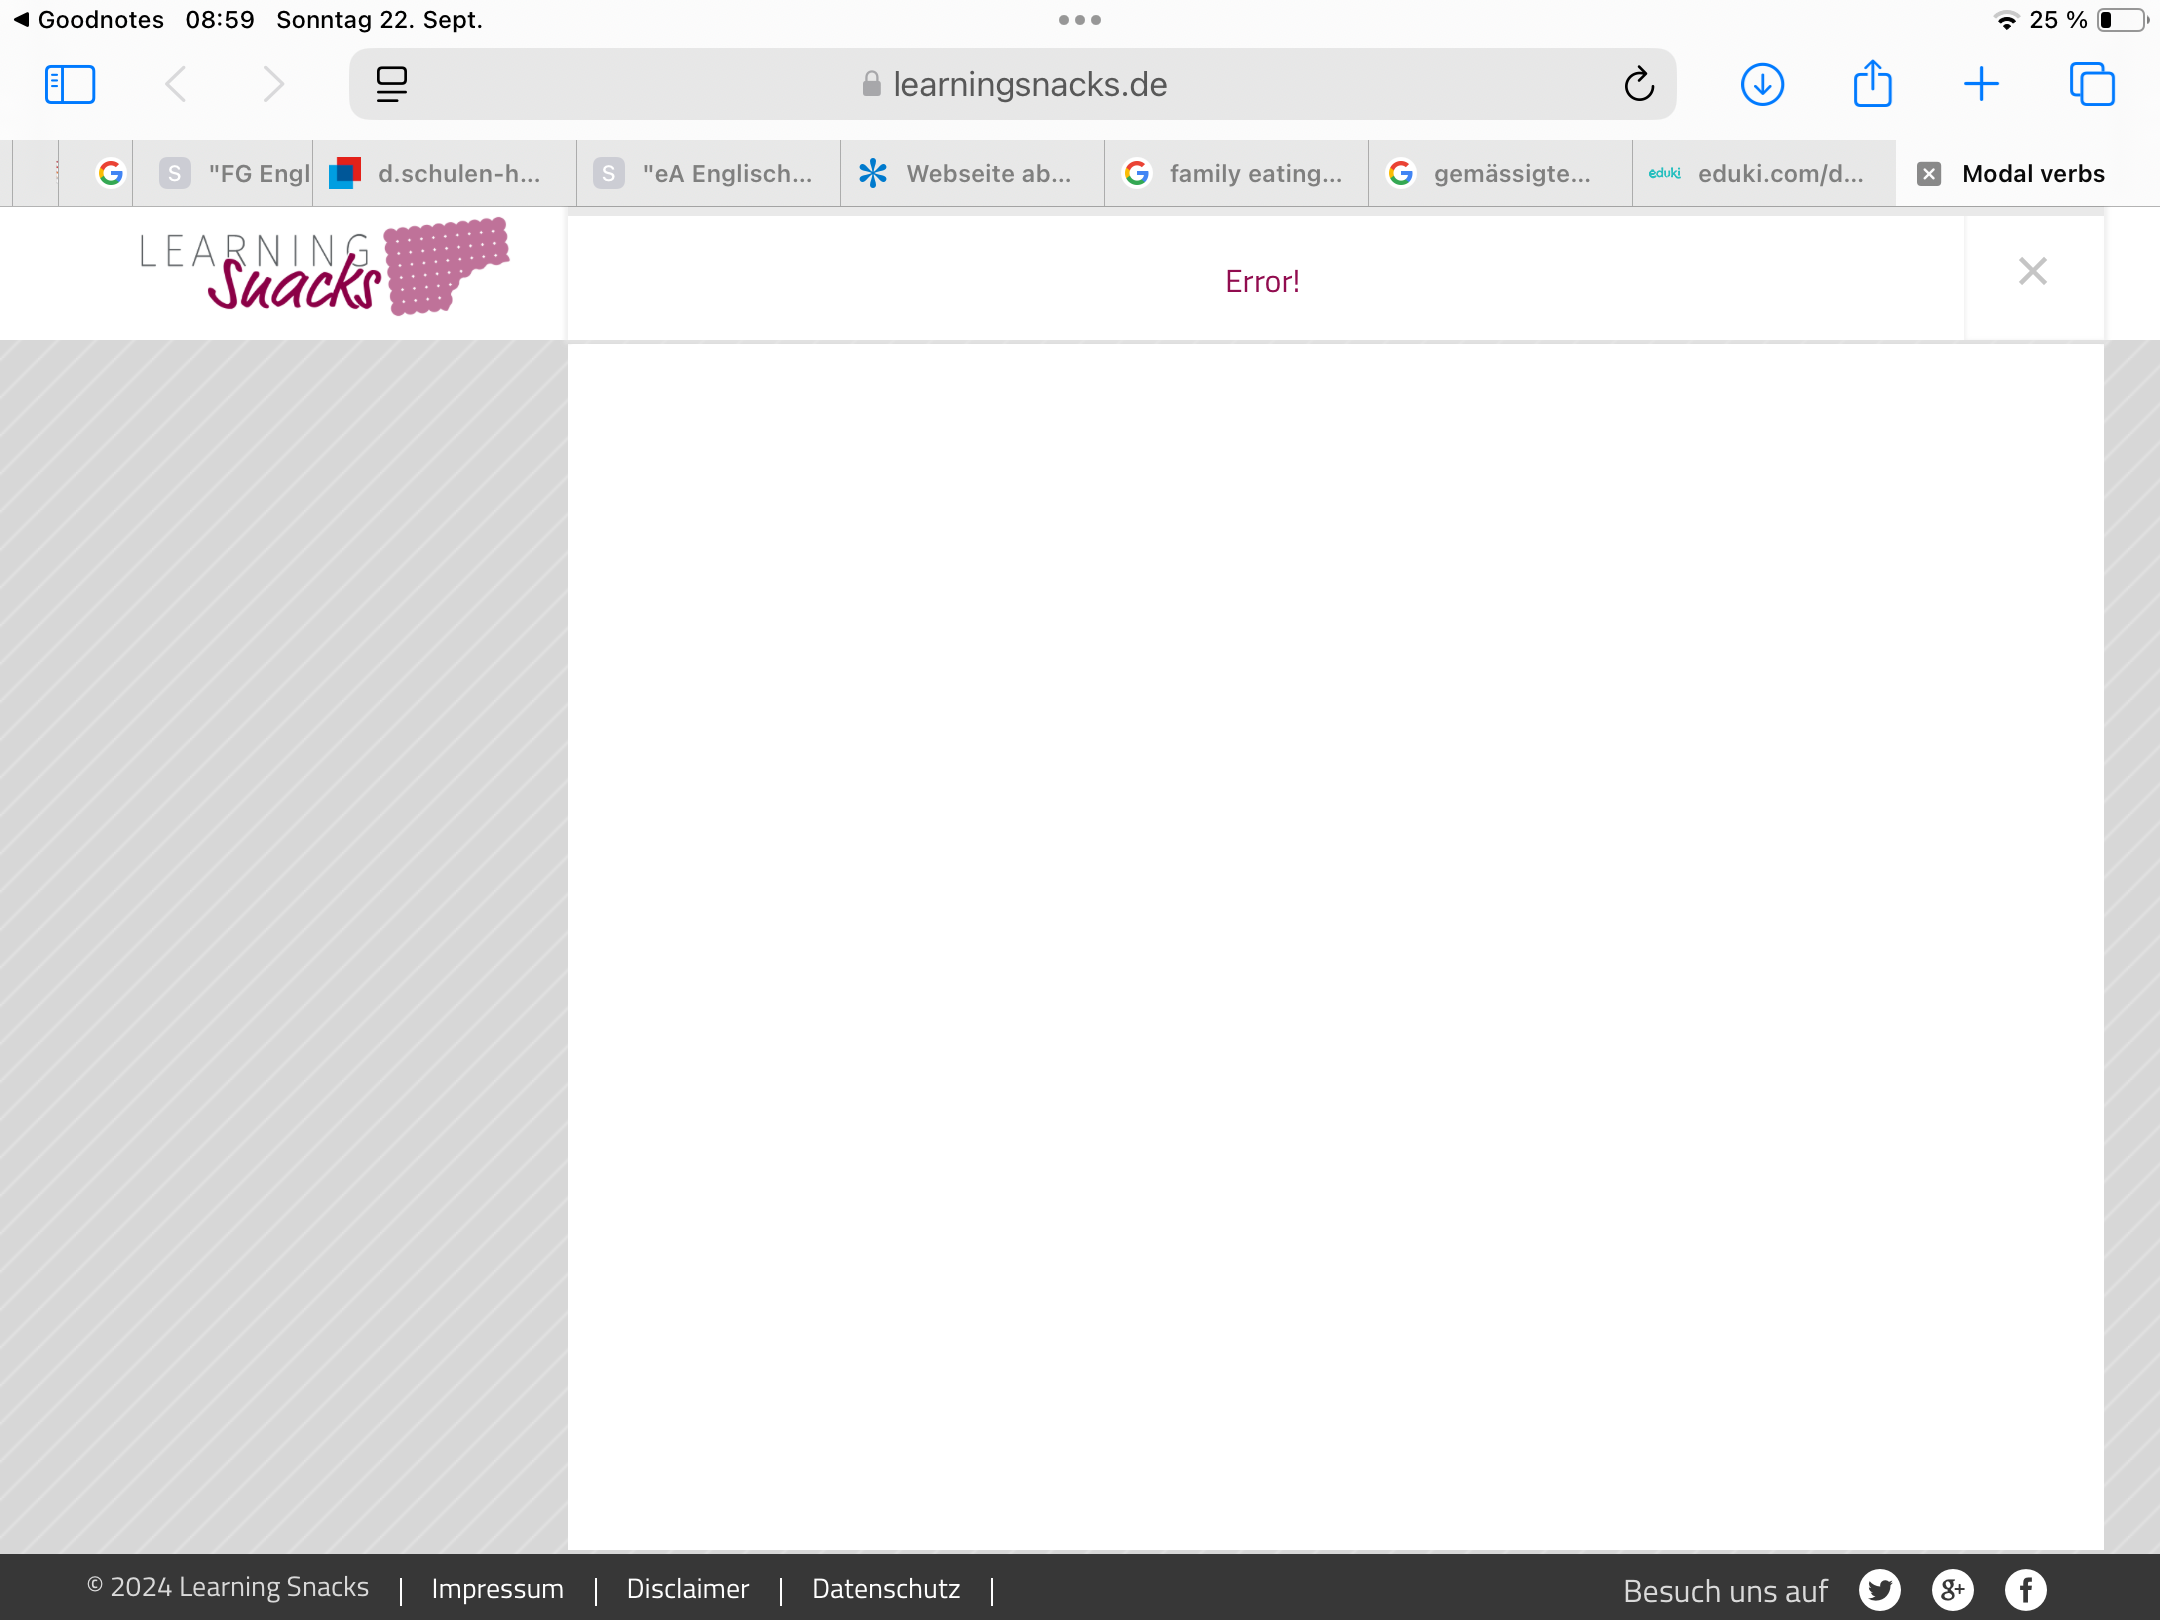Open the Google Plus icon
This screenshot has height=1620, width=2160.
[1952, 1590]
